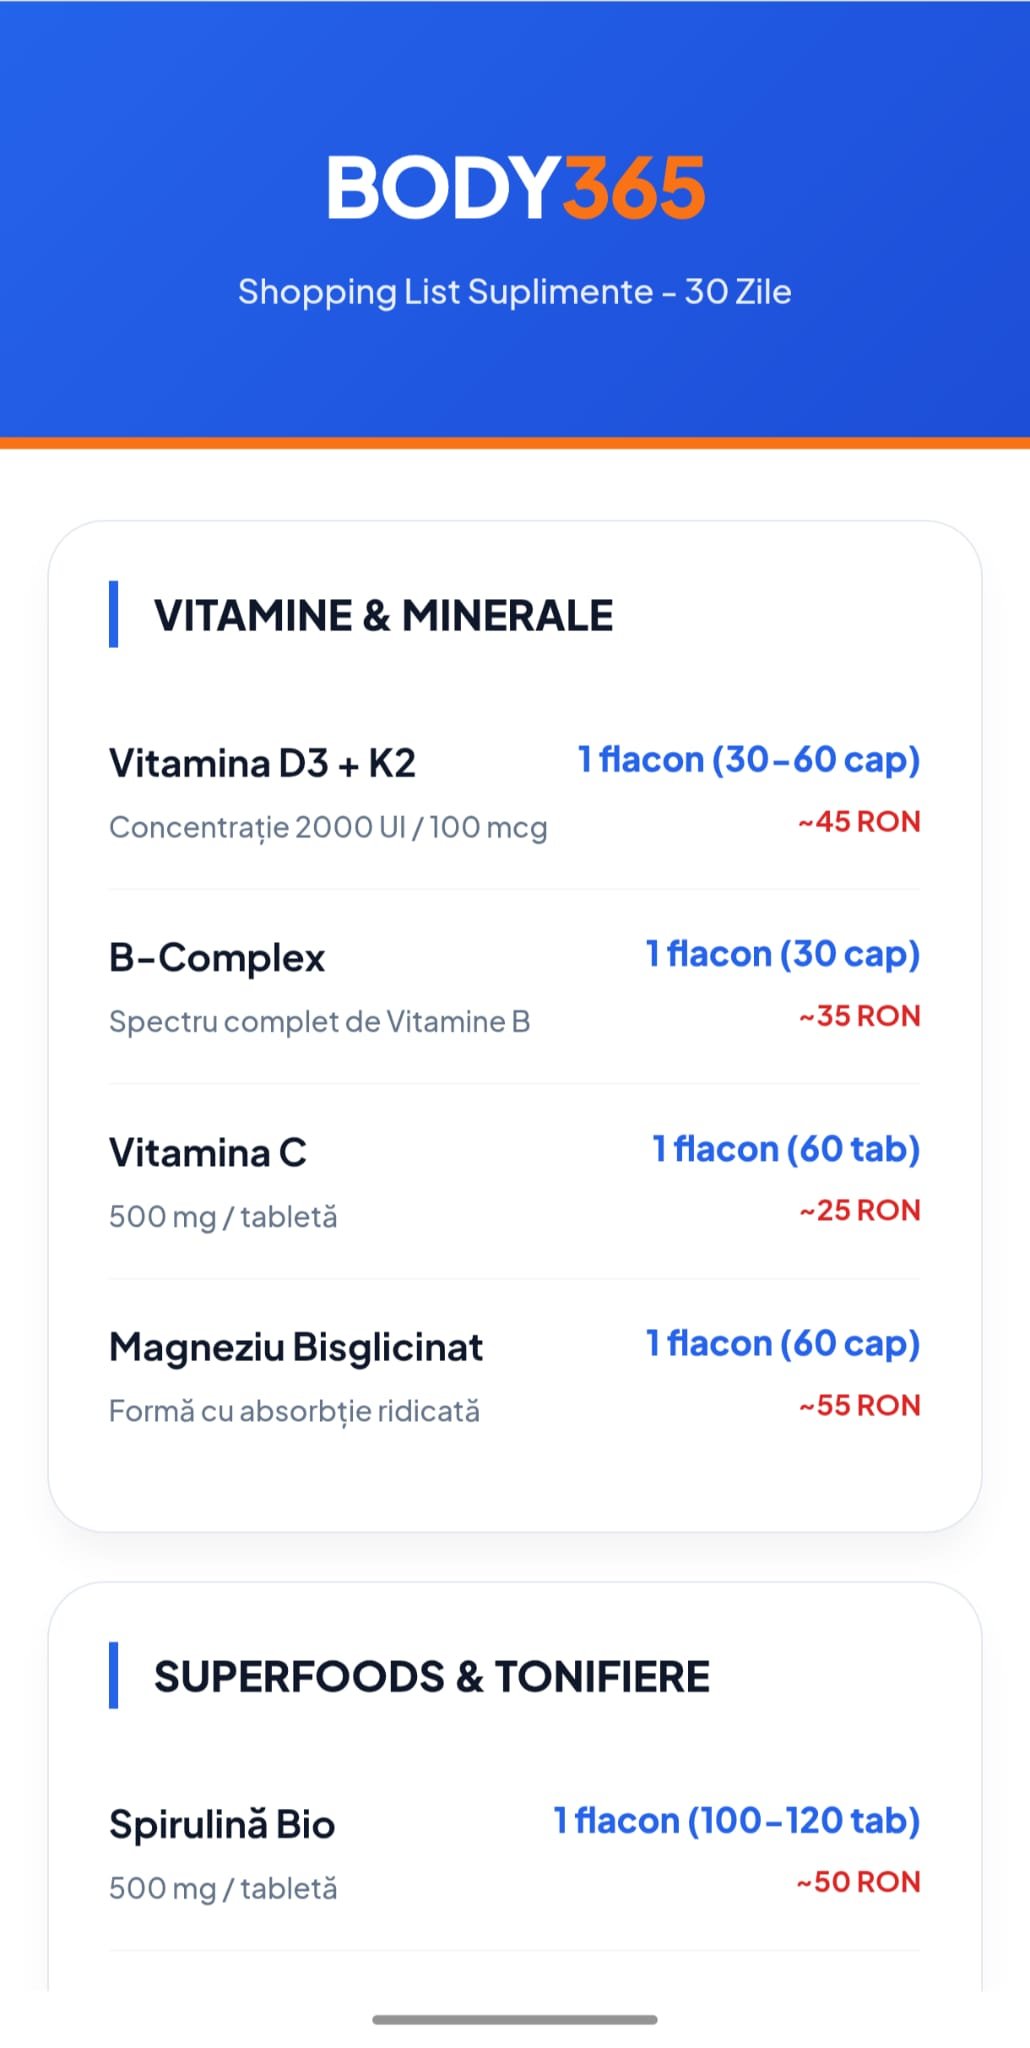The width and height of the screenshot is (1030, 2048).
Task: Tap the 1 flacon (30 cap) quantity
Action: tap(782, 954)
